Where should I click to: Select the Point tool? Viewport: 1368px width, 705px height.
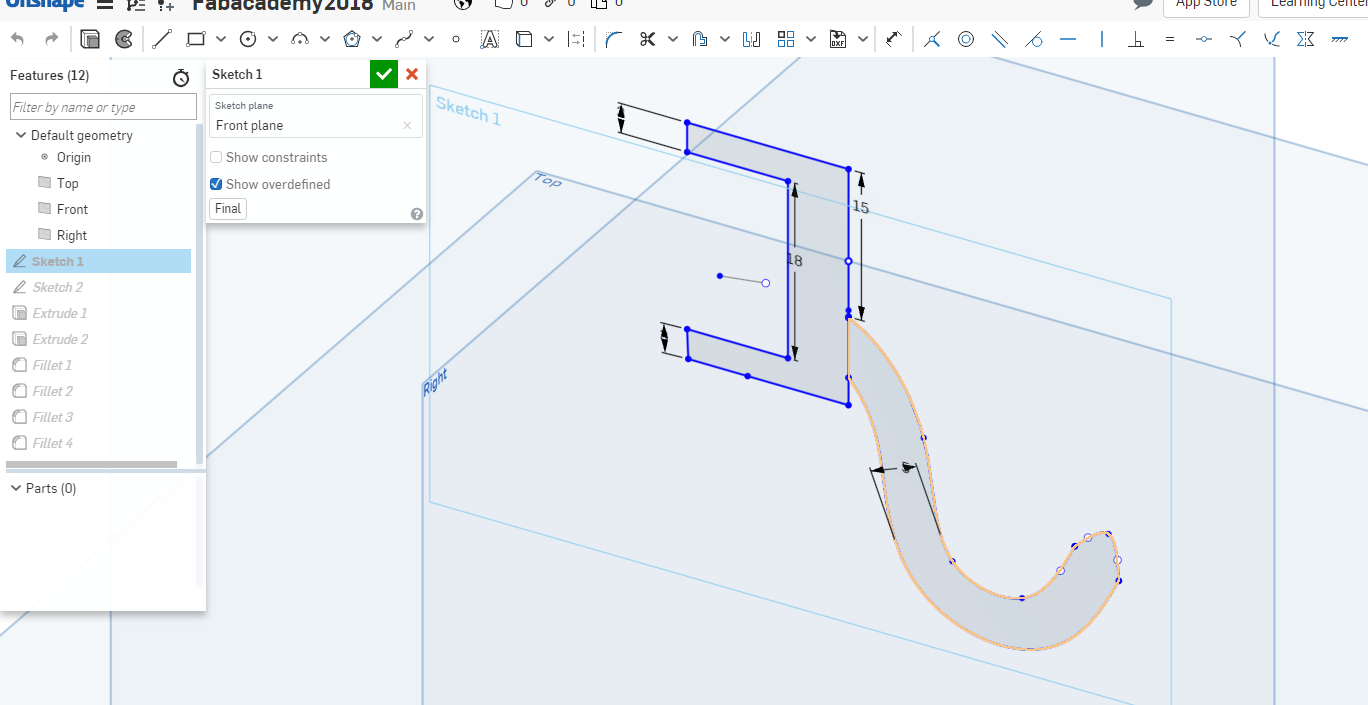click(456, 40)
